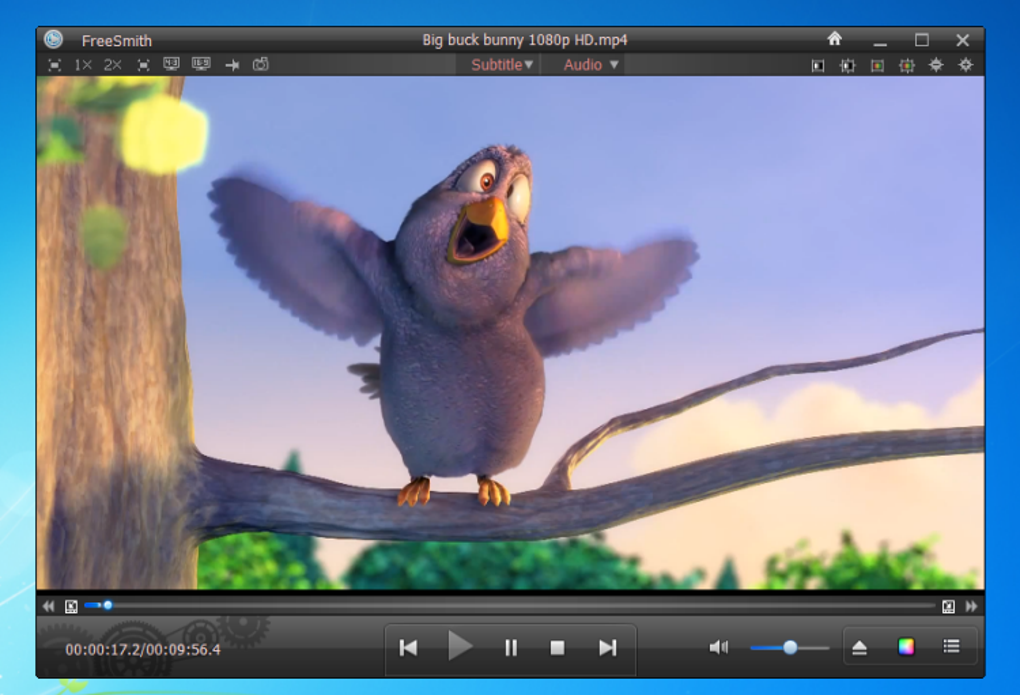Open the Subtitle dropdown
Image resolution: width=1020 pixels, height=695 pixels.
coord(502,65)
